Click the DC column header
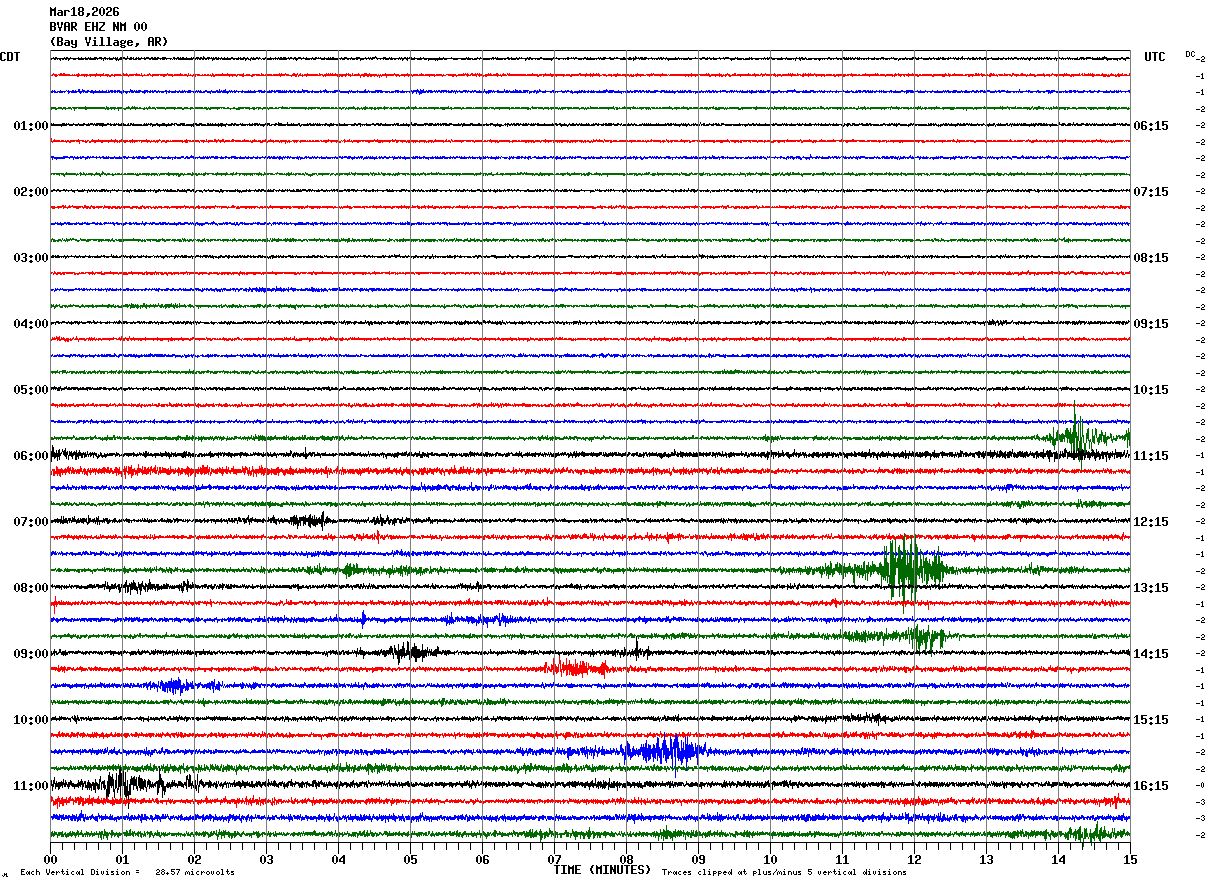This screenshot has width=1210, height=886. pyautogui.click(x=1190, y=54)
